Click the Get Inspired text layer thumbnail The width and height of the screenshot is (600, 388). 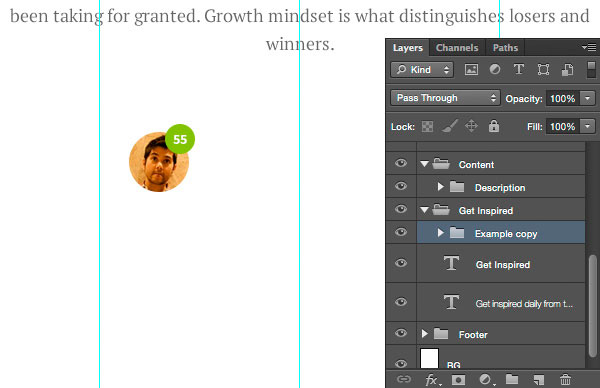pos(451,263)
